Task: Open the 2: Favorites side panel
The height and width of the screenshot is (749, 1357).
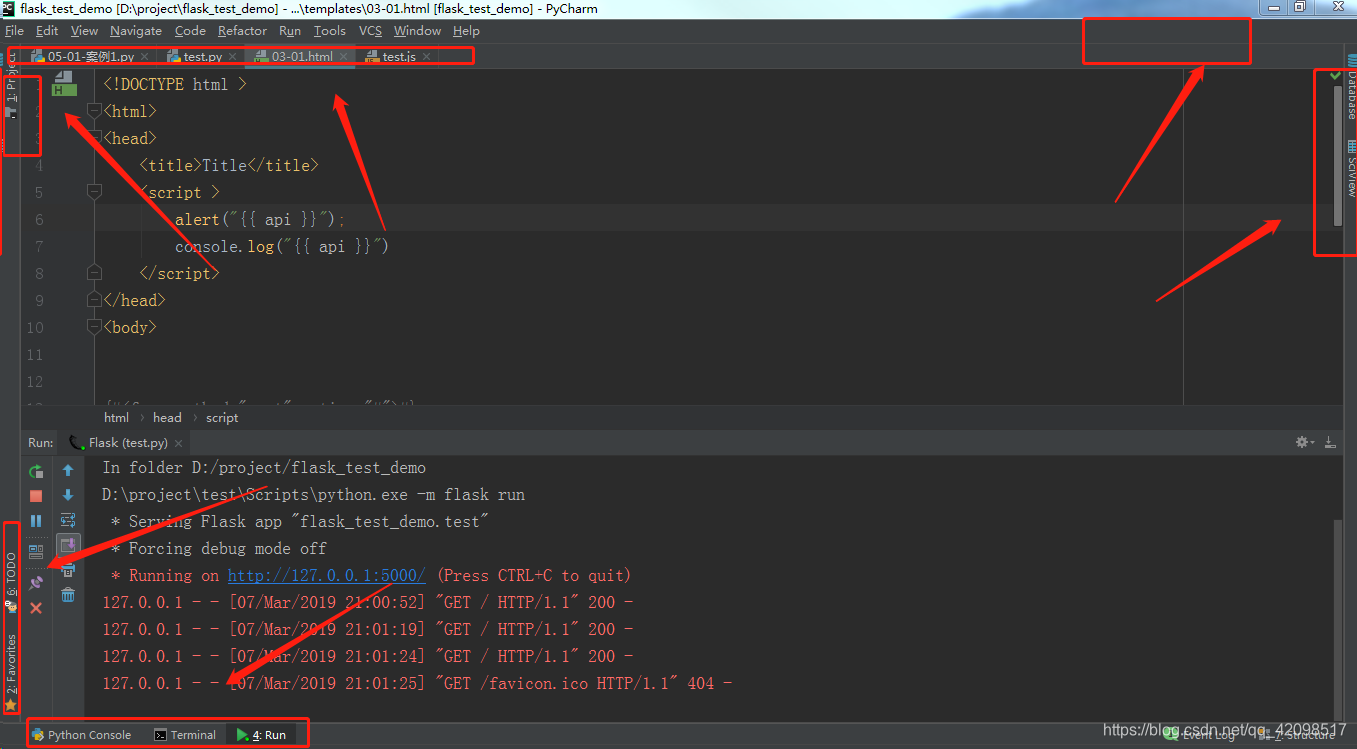Action: tap(11, 672)
